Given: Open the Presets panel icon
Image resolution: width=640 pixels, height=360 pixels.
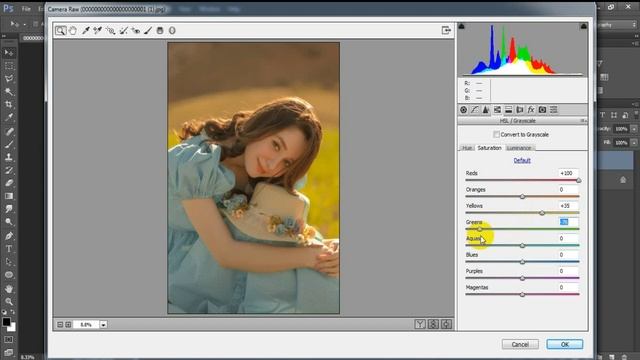Looking at the screenshot, I should (554, 110).
